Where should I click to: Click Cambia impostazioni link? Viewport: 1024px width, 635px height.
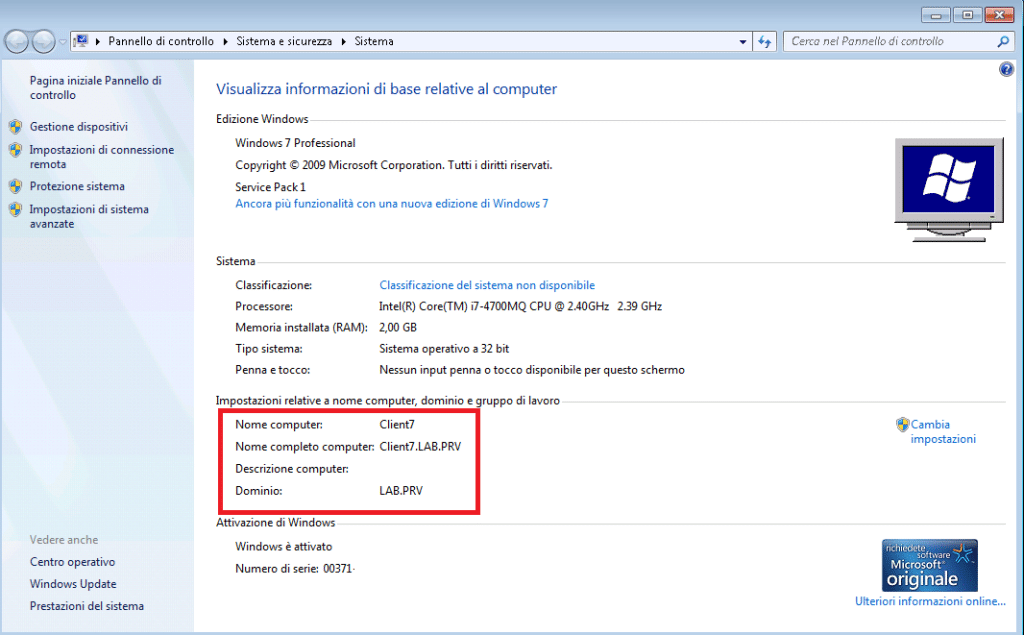click(x=943, y=432)
